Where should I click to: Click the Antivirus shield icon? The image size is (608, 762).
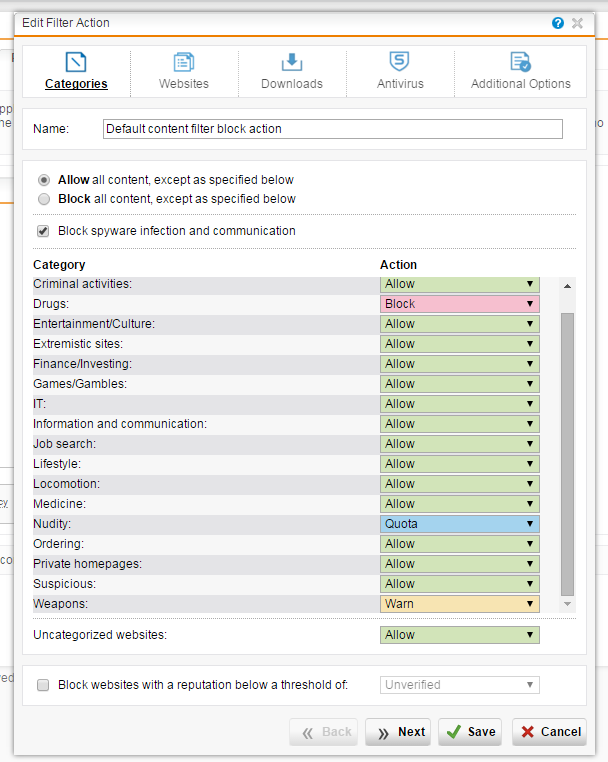(x=400, y=62)
